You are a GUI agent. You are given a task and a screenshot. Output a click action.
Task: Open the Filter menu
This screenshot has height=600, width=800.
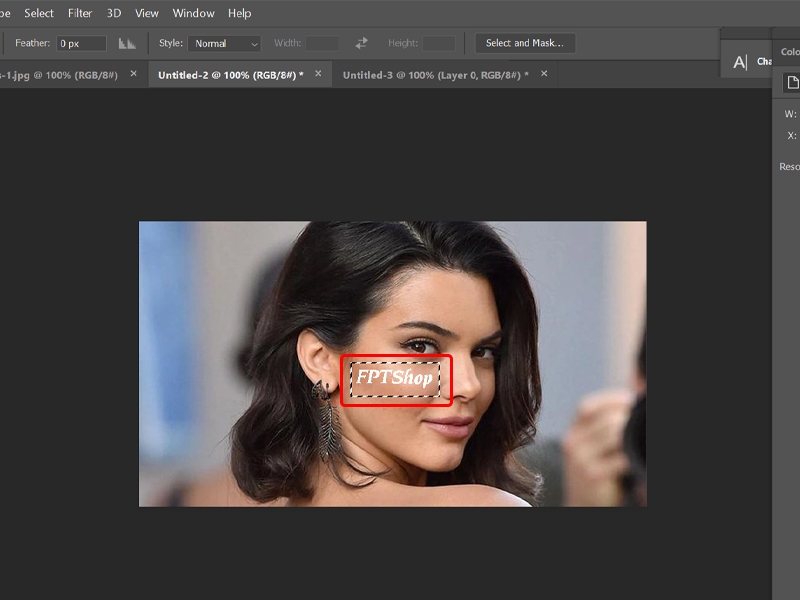[79, 13]
